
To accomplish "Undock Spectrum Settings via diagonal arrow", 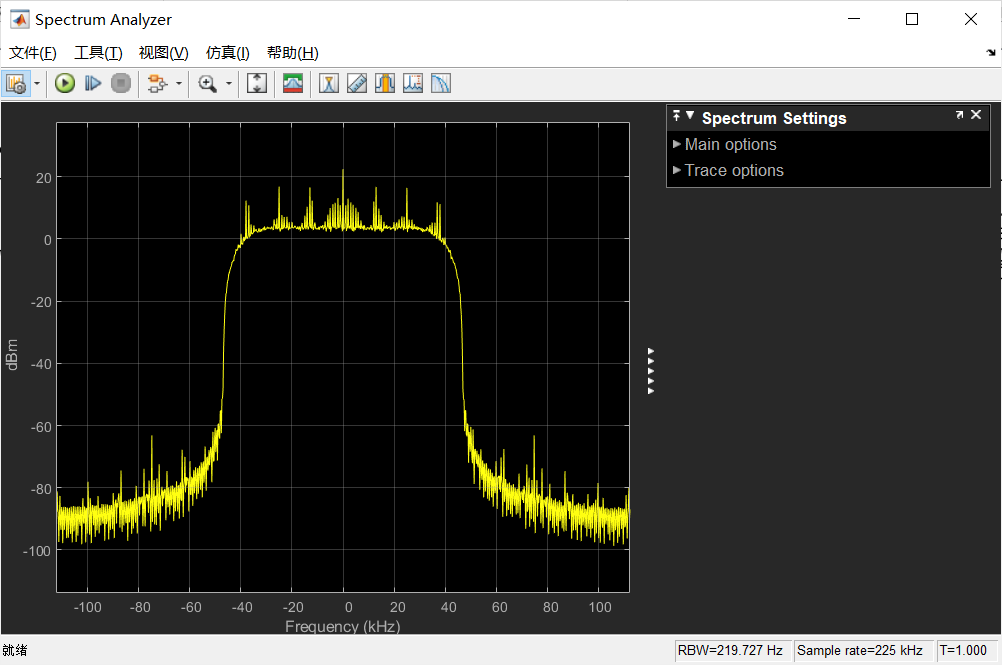I will click(x=959, y=115).
